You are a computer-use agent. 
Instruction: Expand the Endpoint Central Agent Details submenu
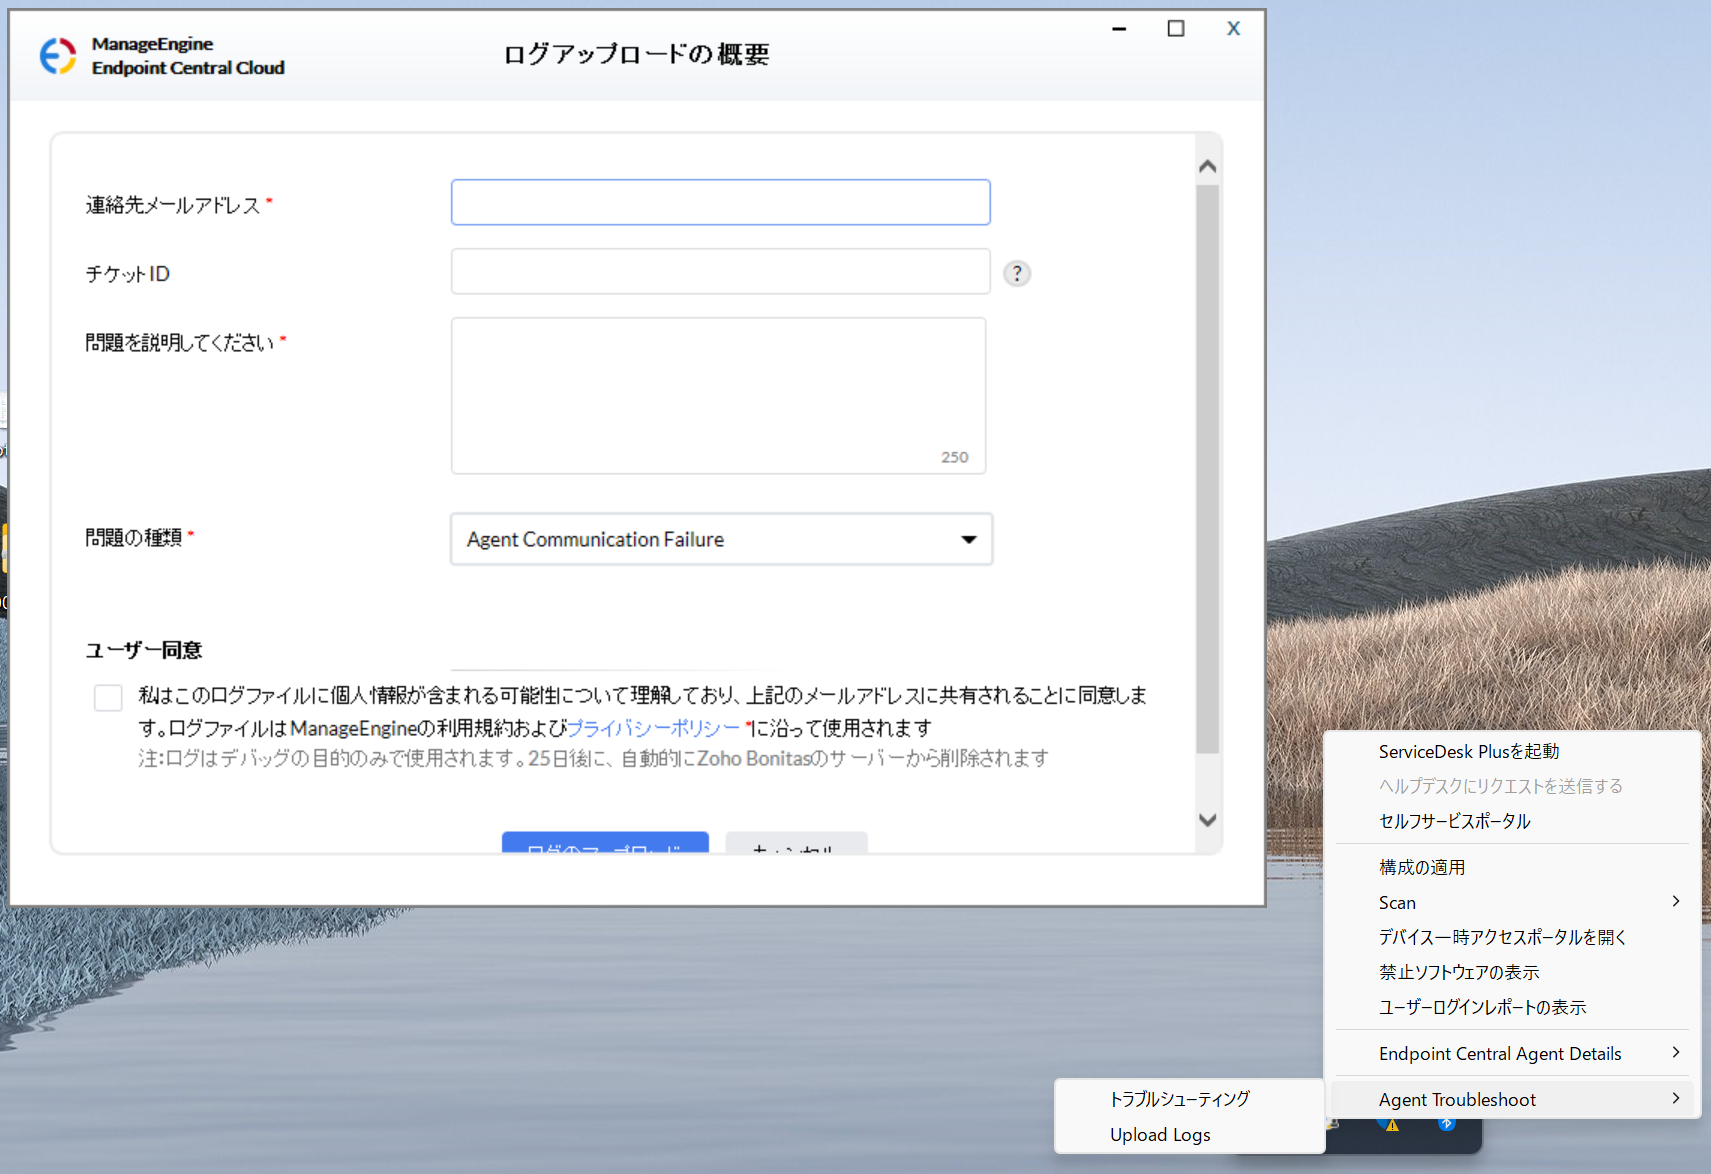[x=1512, y=1053]
